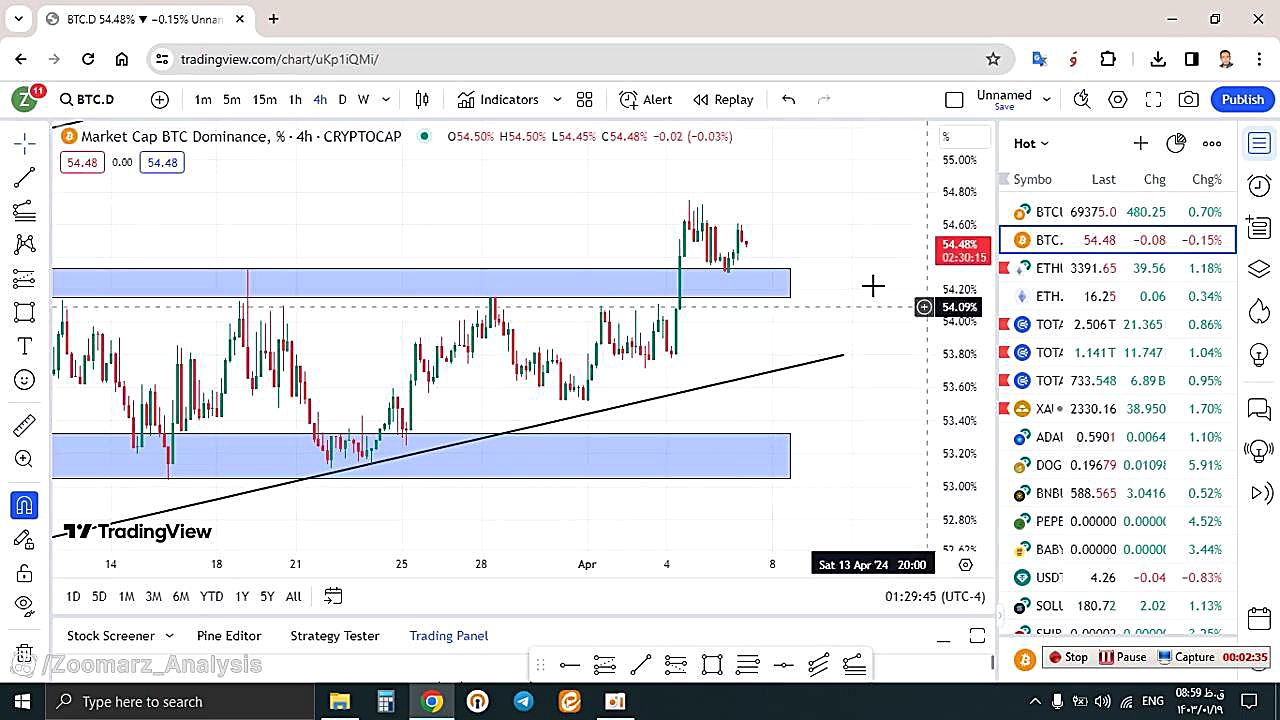
Task: Select YTD date range
Action: click(x=211, y=596)
